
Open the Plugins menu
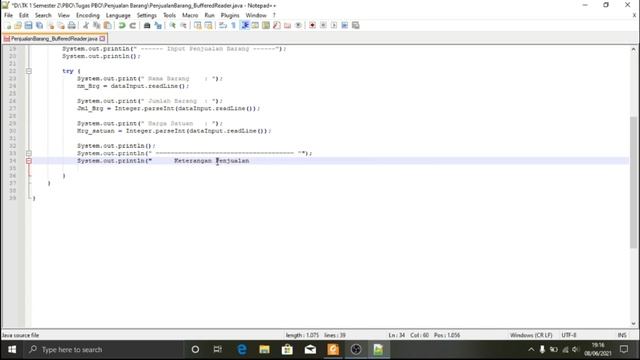click(x=230, y=15)
